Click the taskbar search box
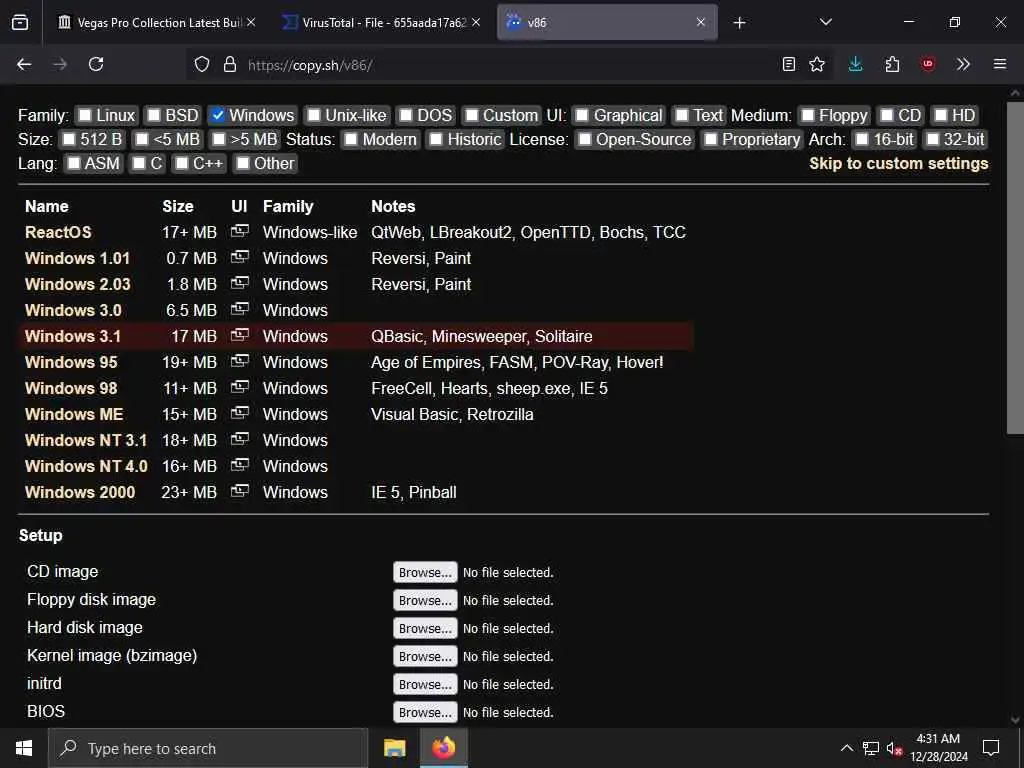Screen dimensions: 1024x768 208,748
